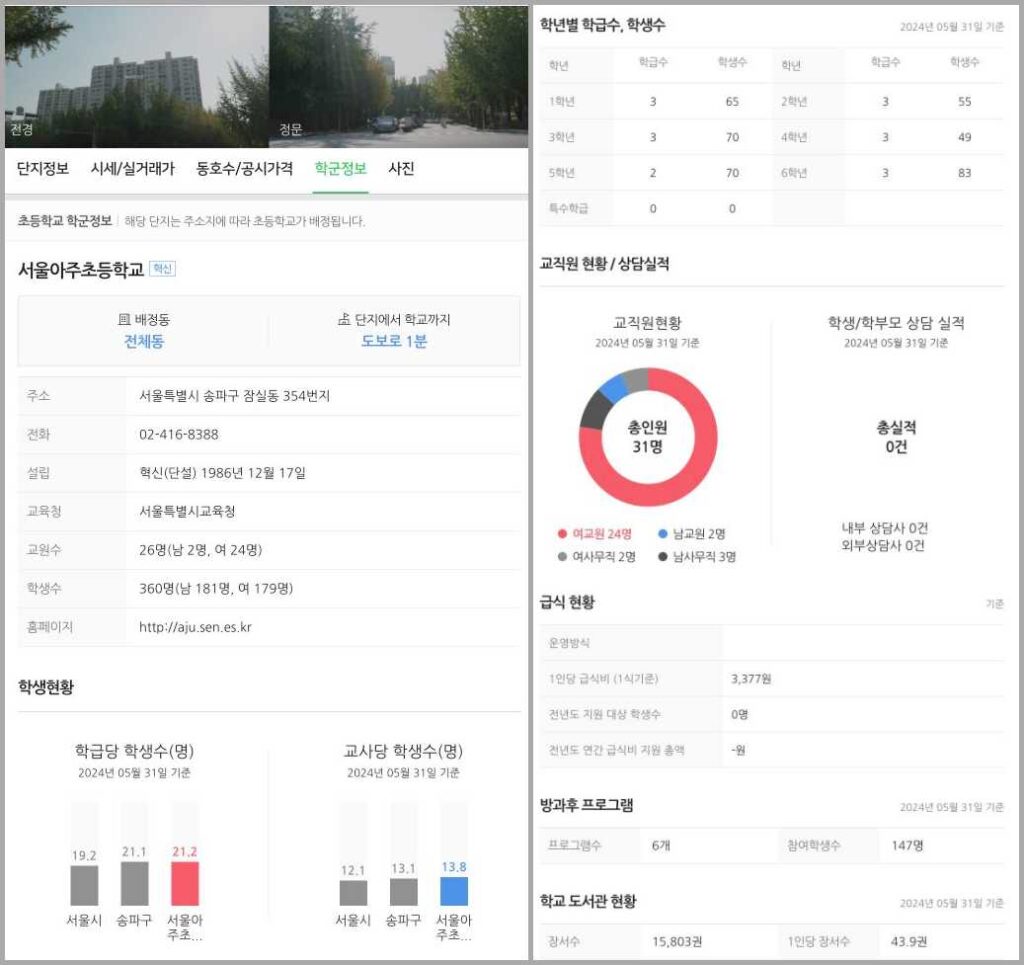Click the 방과후 프로그램 heading

[x=586, y=805]
